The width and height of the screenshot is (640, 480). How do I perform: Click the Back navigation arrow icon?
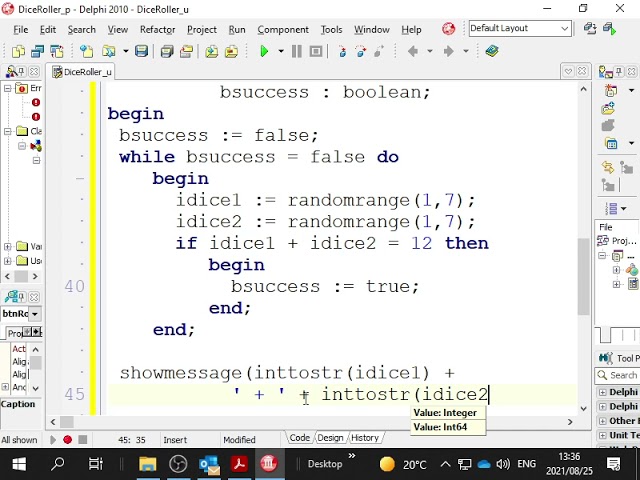413,51
